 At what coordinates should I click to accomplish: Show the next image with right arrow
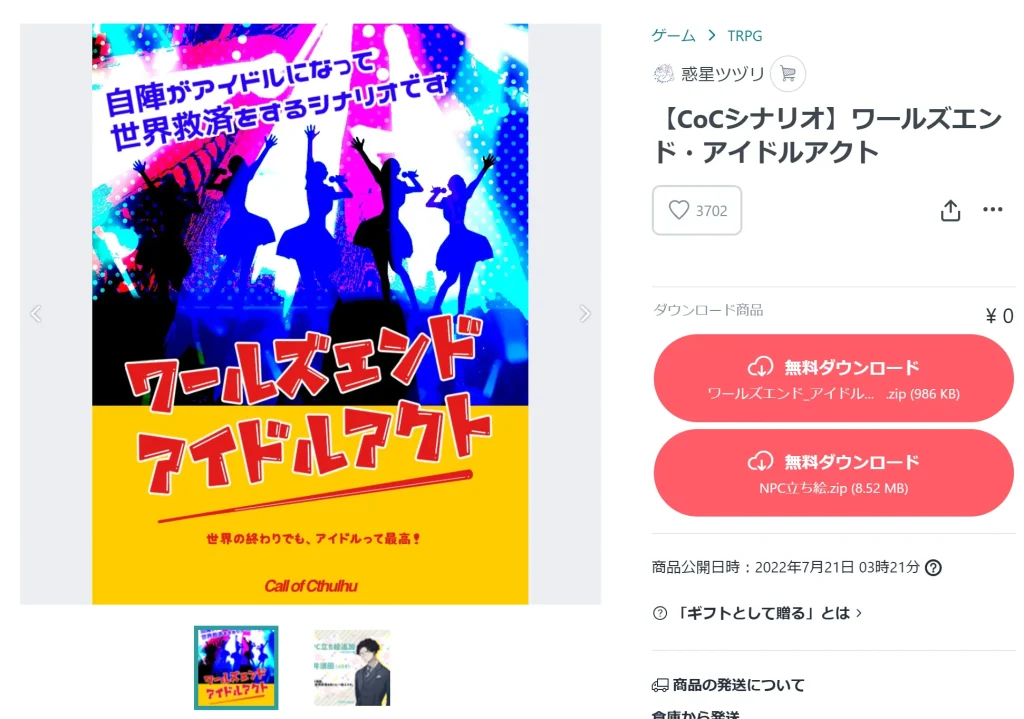click(x=584, y=313)
